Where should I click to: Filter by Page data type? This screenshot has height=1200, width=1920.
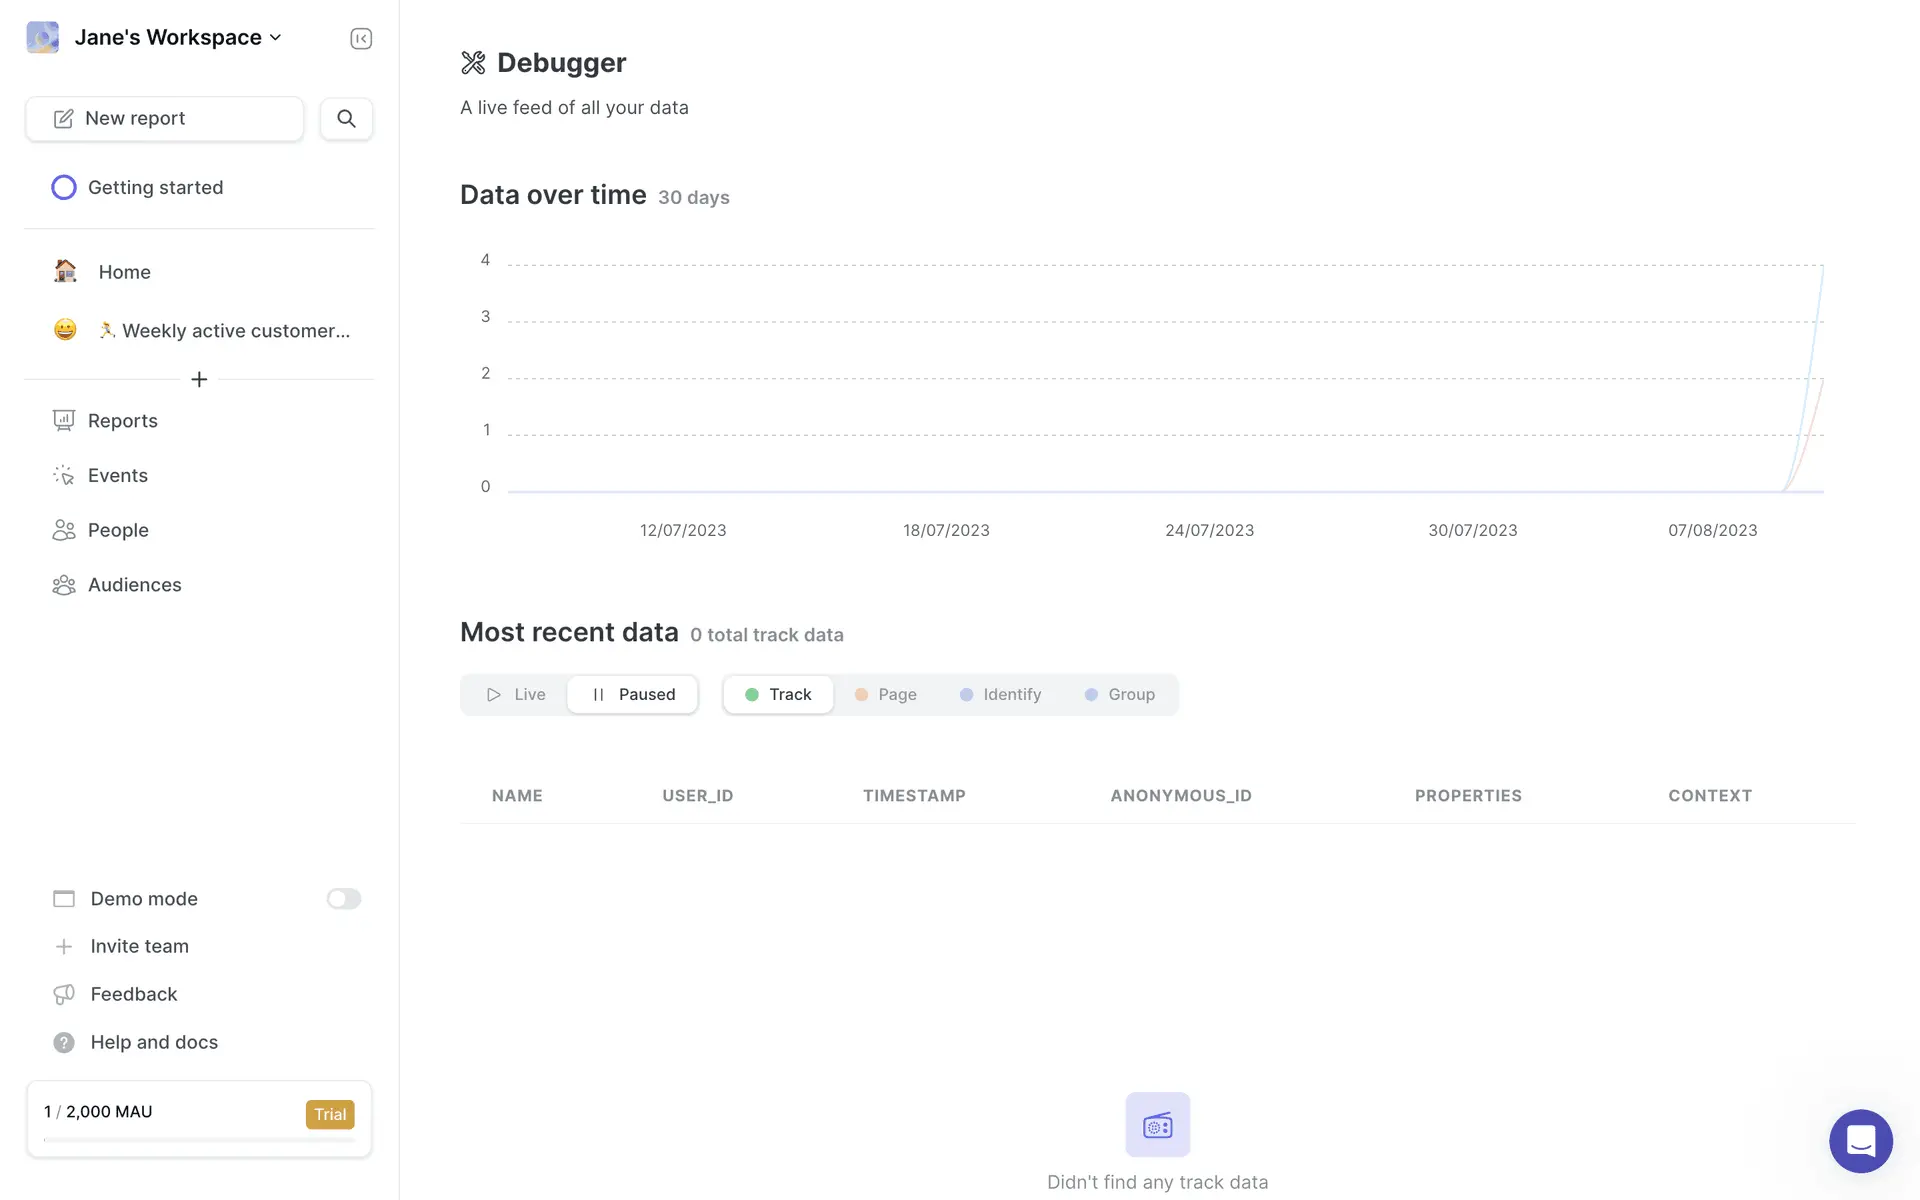[x=886, y=695]
